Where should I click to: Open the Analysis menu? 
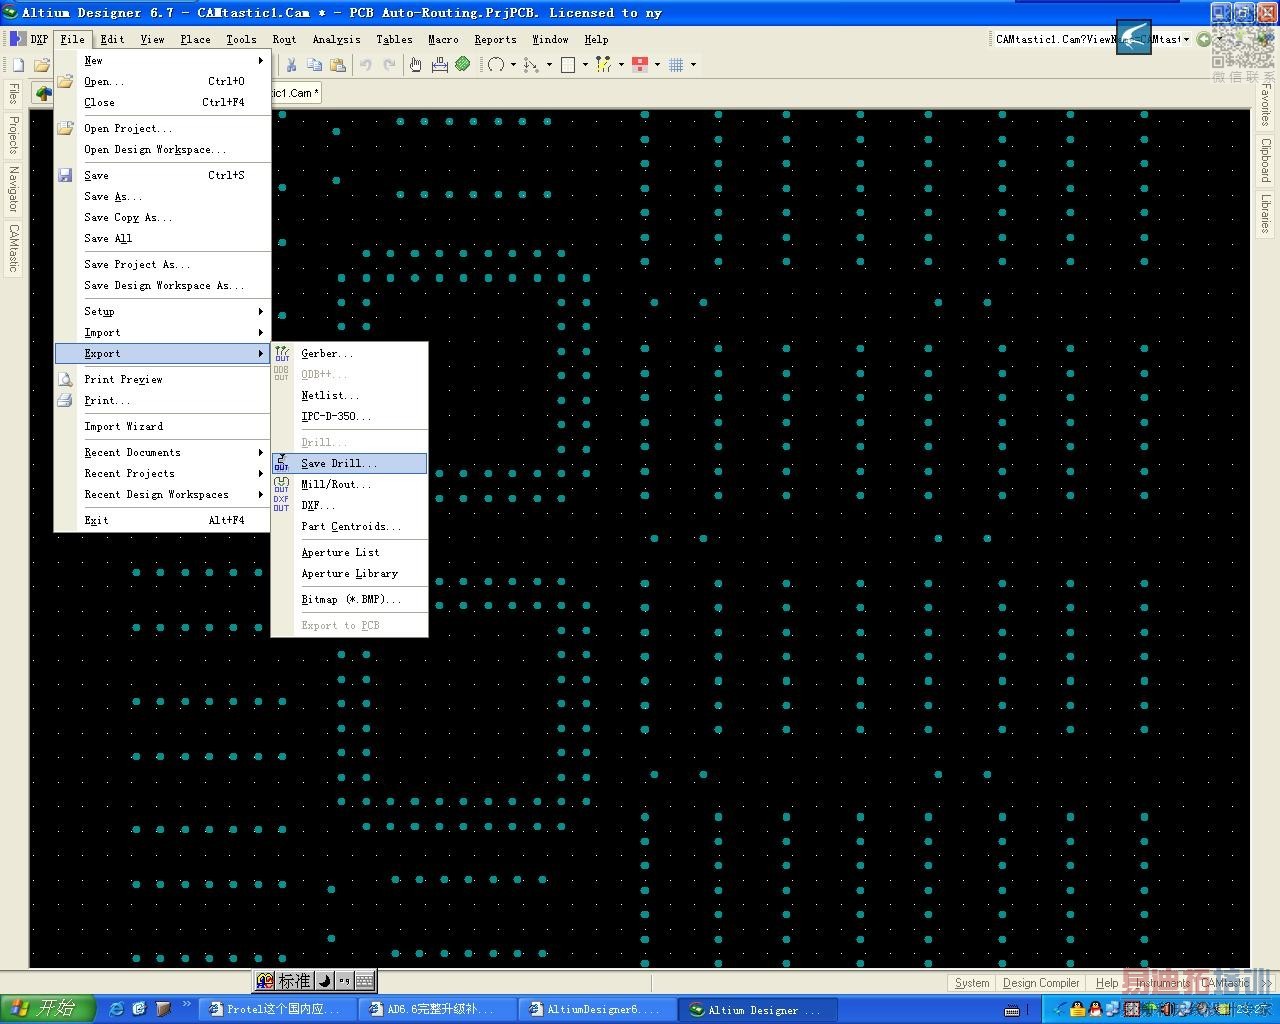coord(336,39)
